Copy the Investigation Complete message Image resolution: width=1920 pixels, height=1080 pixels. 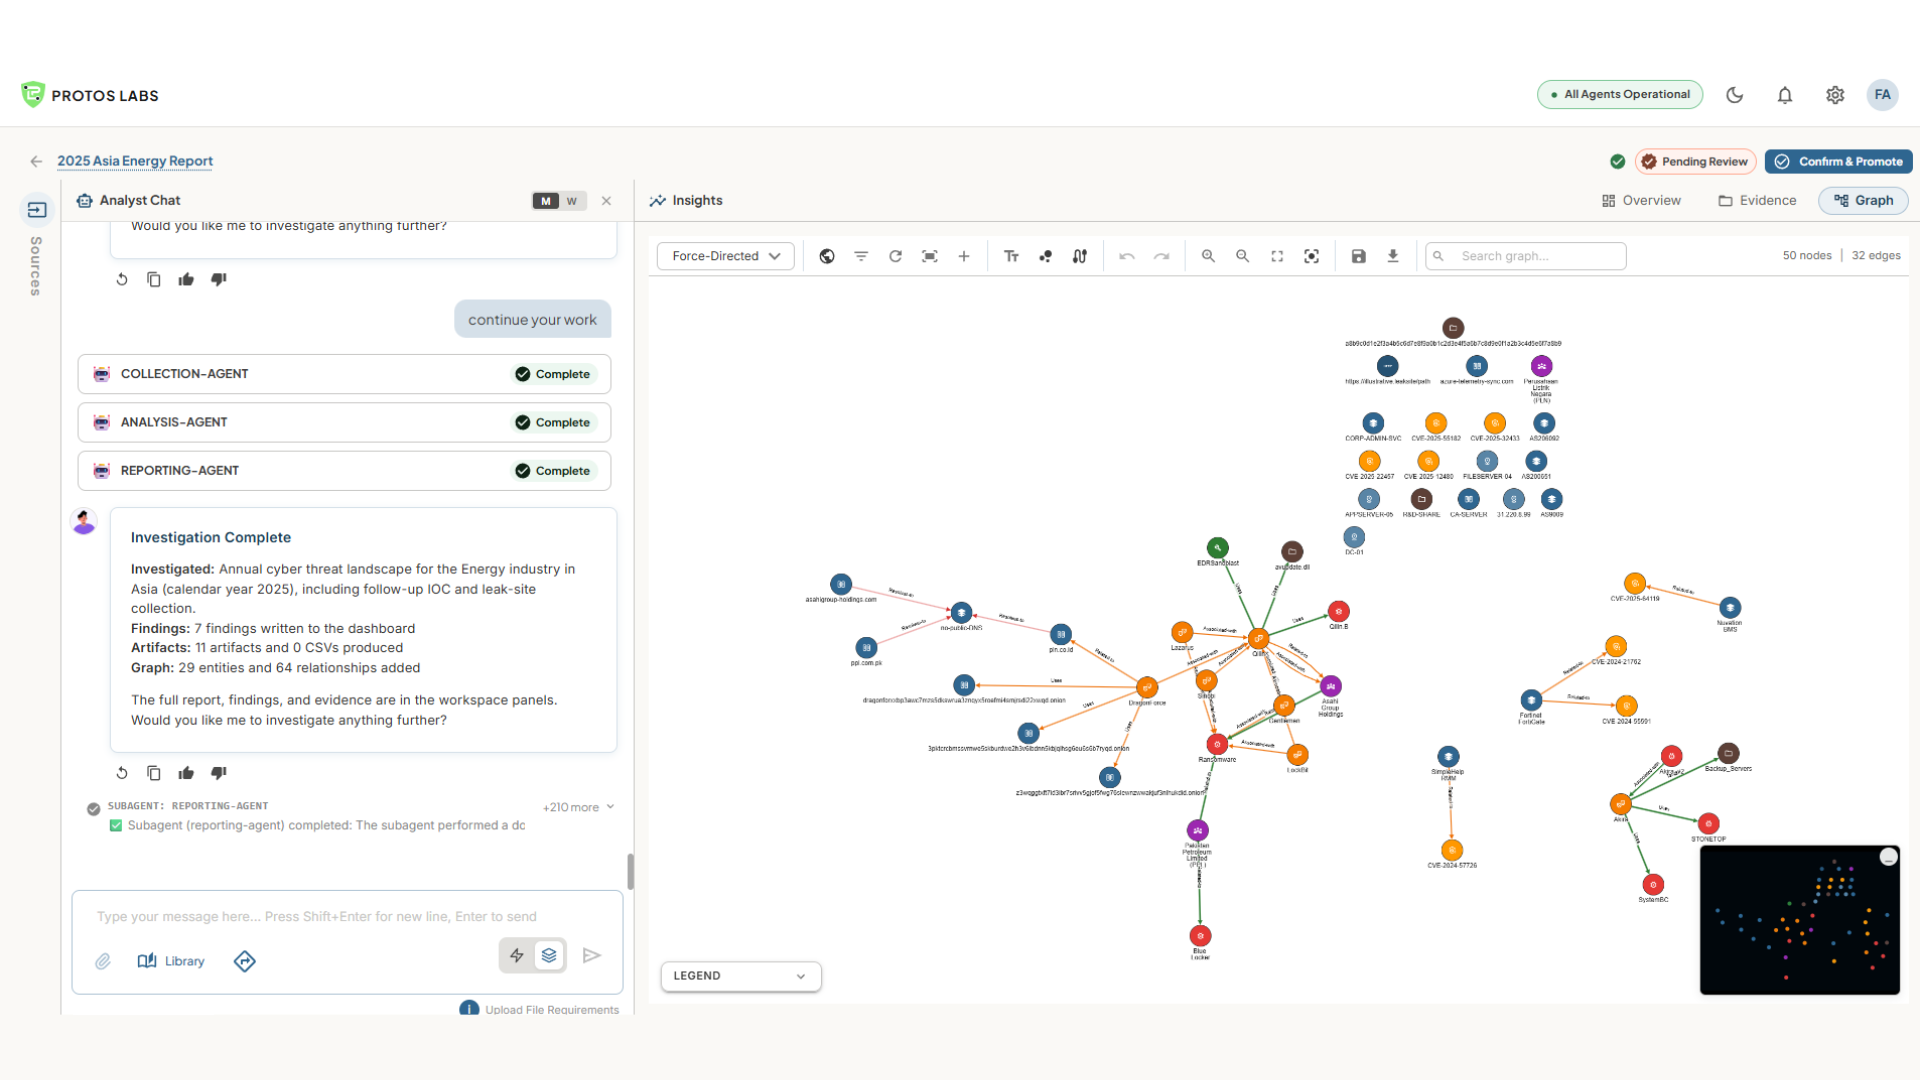click(154, 773)
